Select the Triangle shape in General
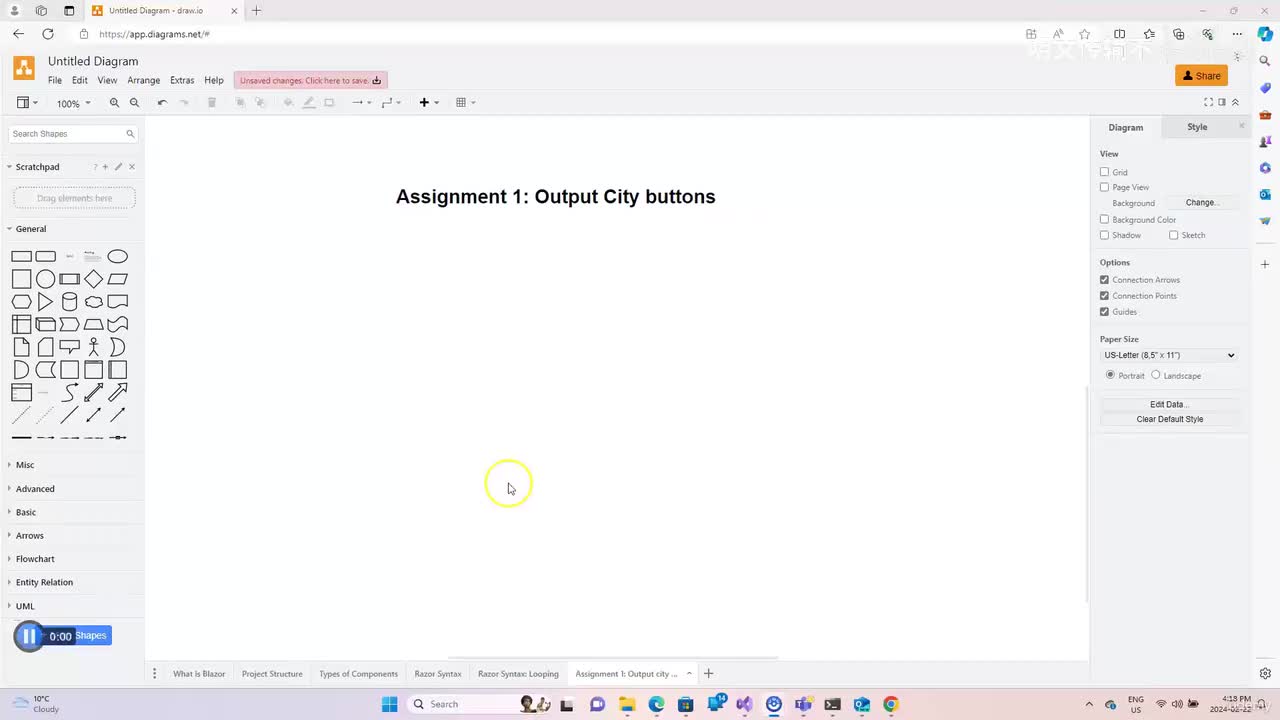The height and width of the screenshot is (720, 1280). (46, 302)
